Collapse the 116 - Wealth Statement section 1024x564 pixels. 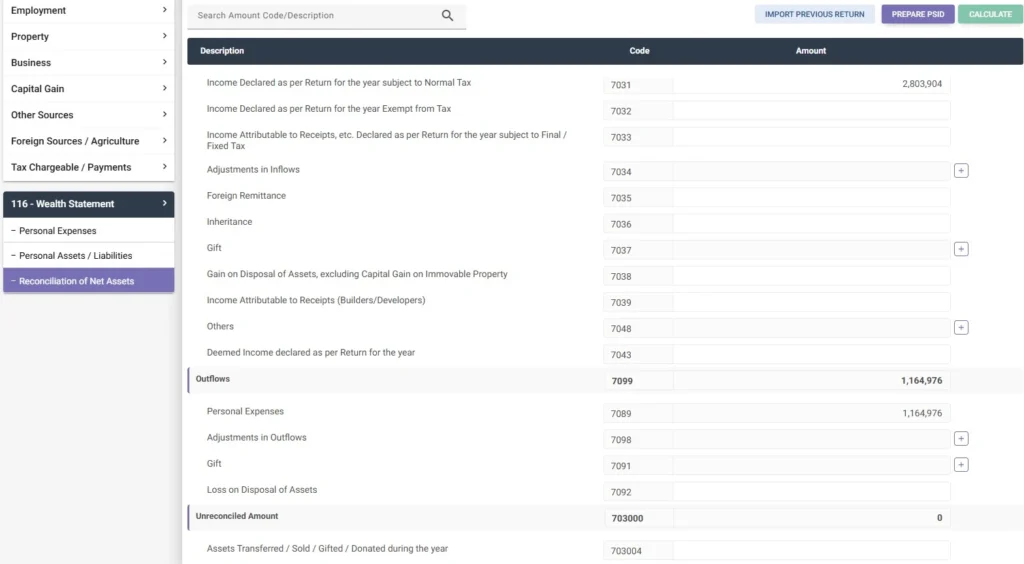coord(89,204)
